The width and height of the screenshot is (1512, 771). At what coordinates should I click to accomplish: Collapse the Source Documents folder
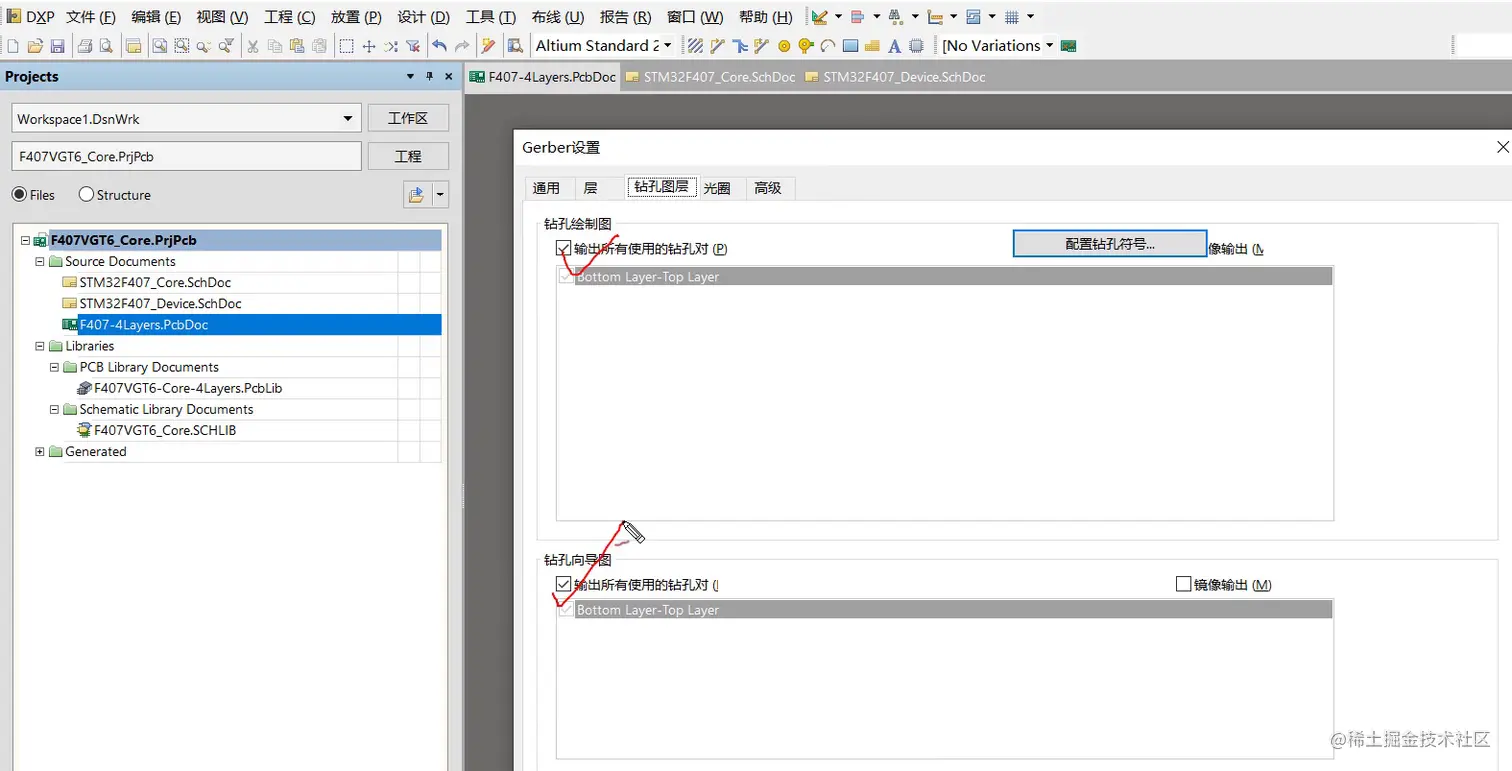tap(40, 262)
